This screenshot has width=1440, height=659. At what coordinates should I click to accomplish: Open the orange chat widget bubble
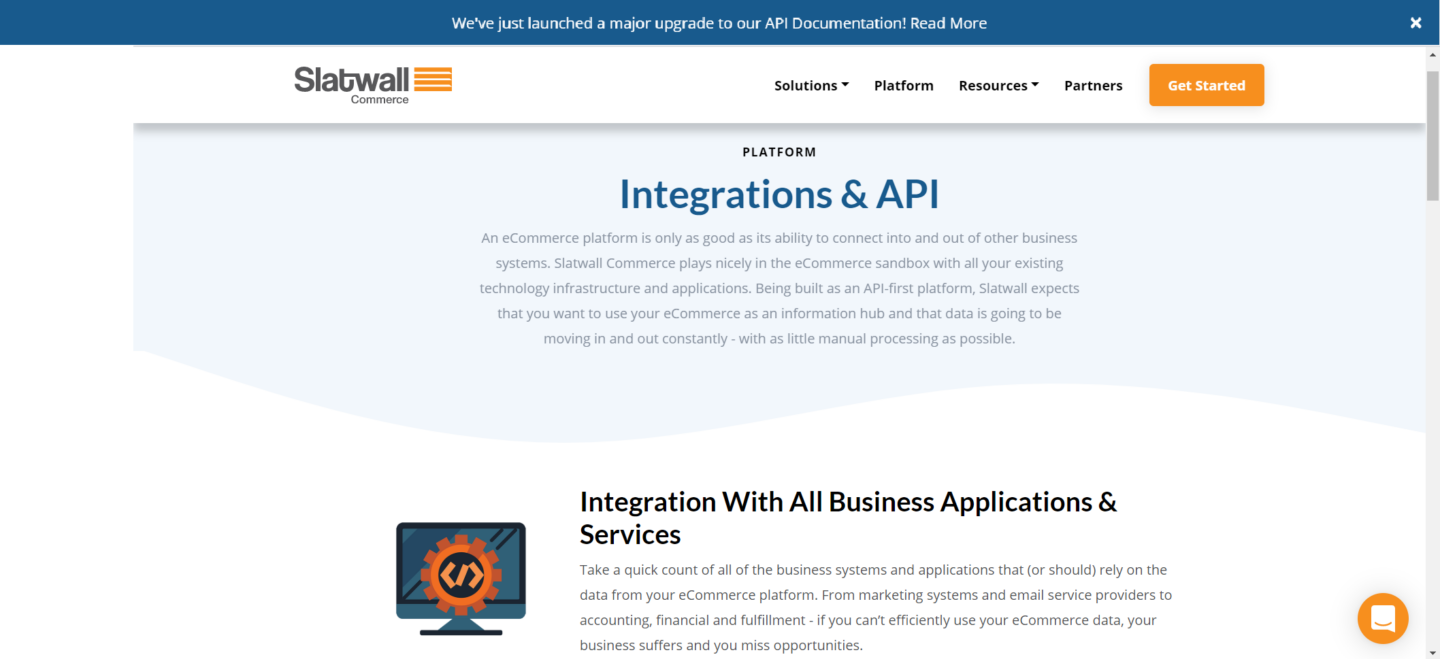[1382, 618]
